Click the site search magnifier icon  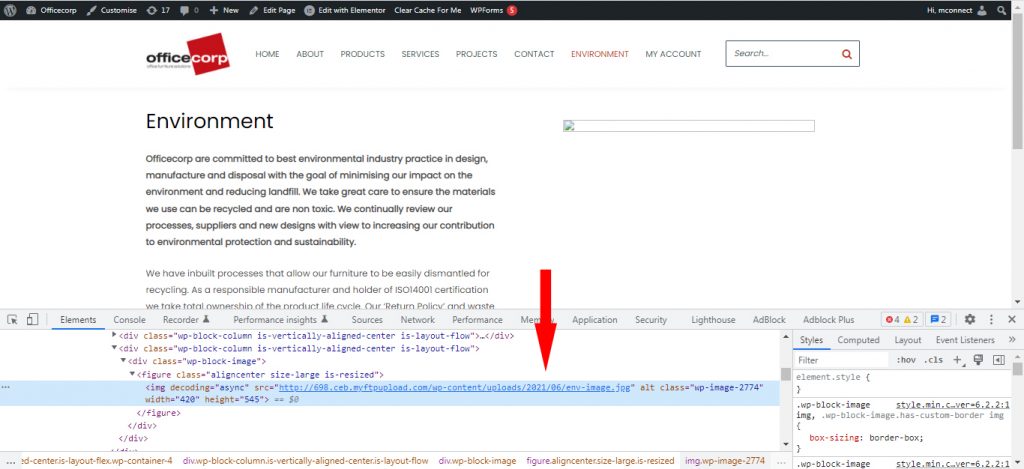click(x=846, y=54)
